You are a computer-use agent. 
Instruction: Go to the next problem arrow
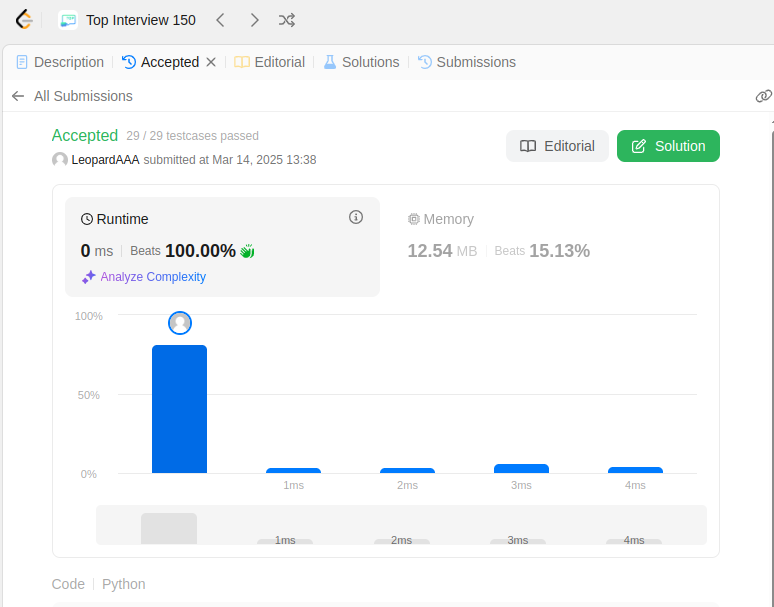254,20
